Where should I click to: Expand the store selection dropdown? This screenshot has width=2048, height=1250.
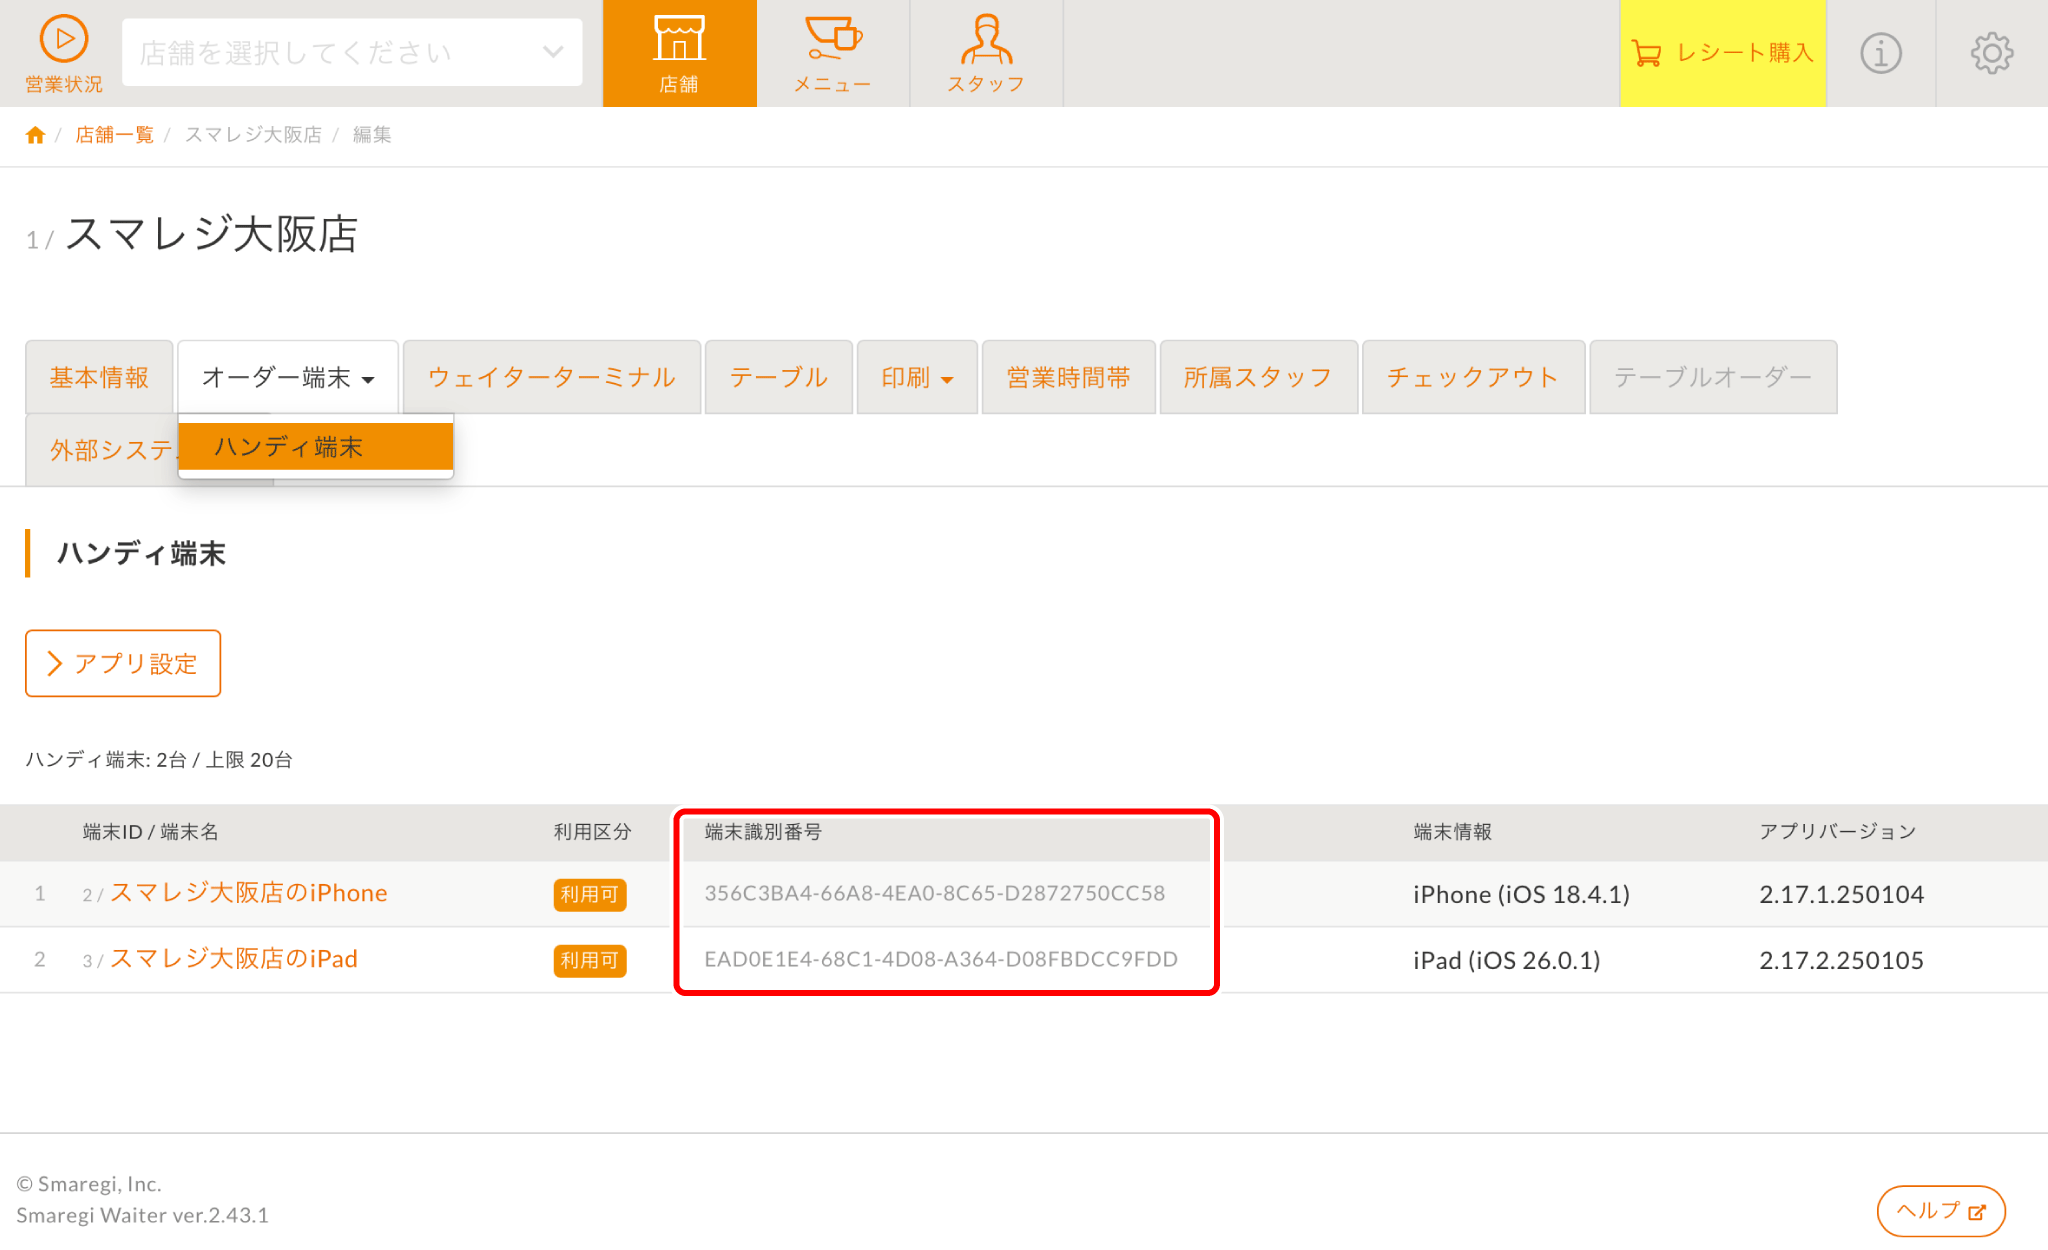[x=352, y=52]
